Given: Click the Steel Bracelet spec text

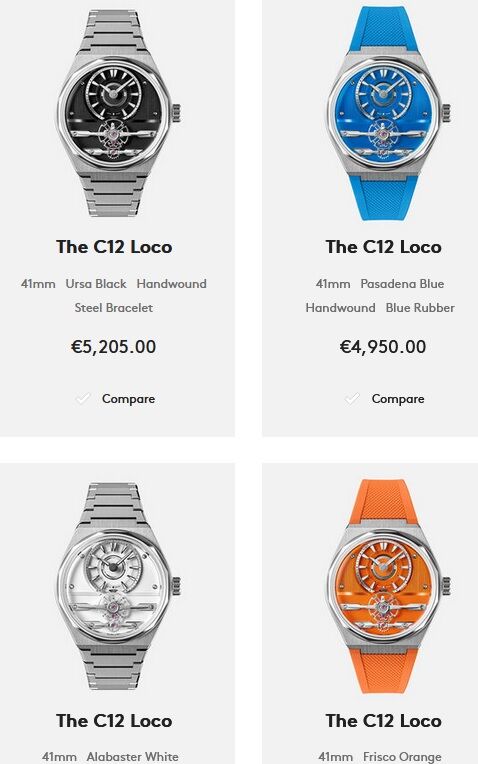Looking at the screenshot, I should click(x=114, y=308).
